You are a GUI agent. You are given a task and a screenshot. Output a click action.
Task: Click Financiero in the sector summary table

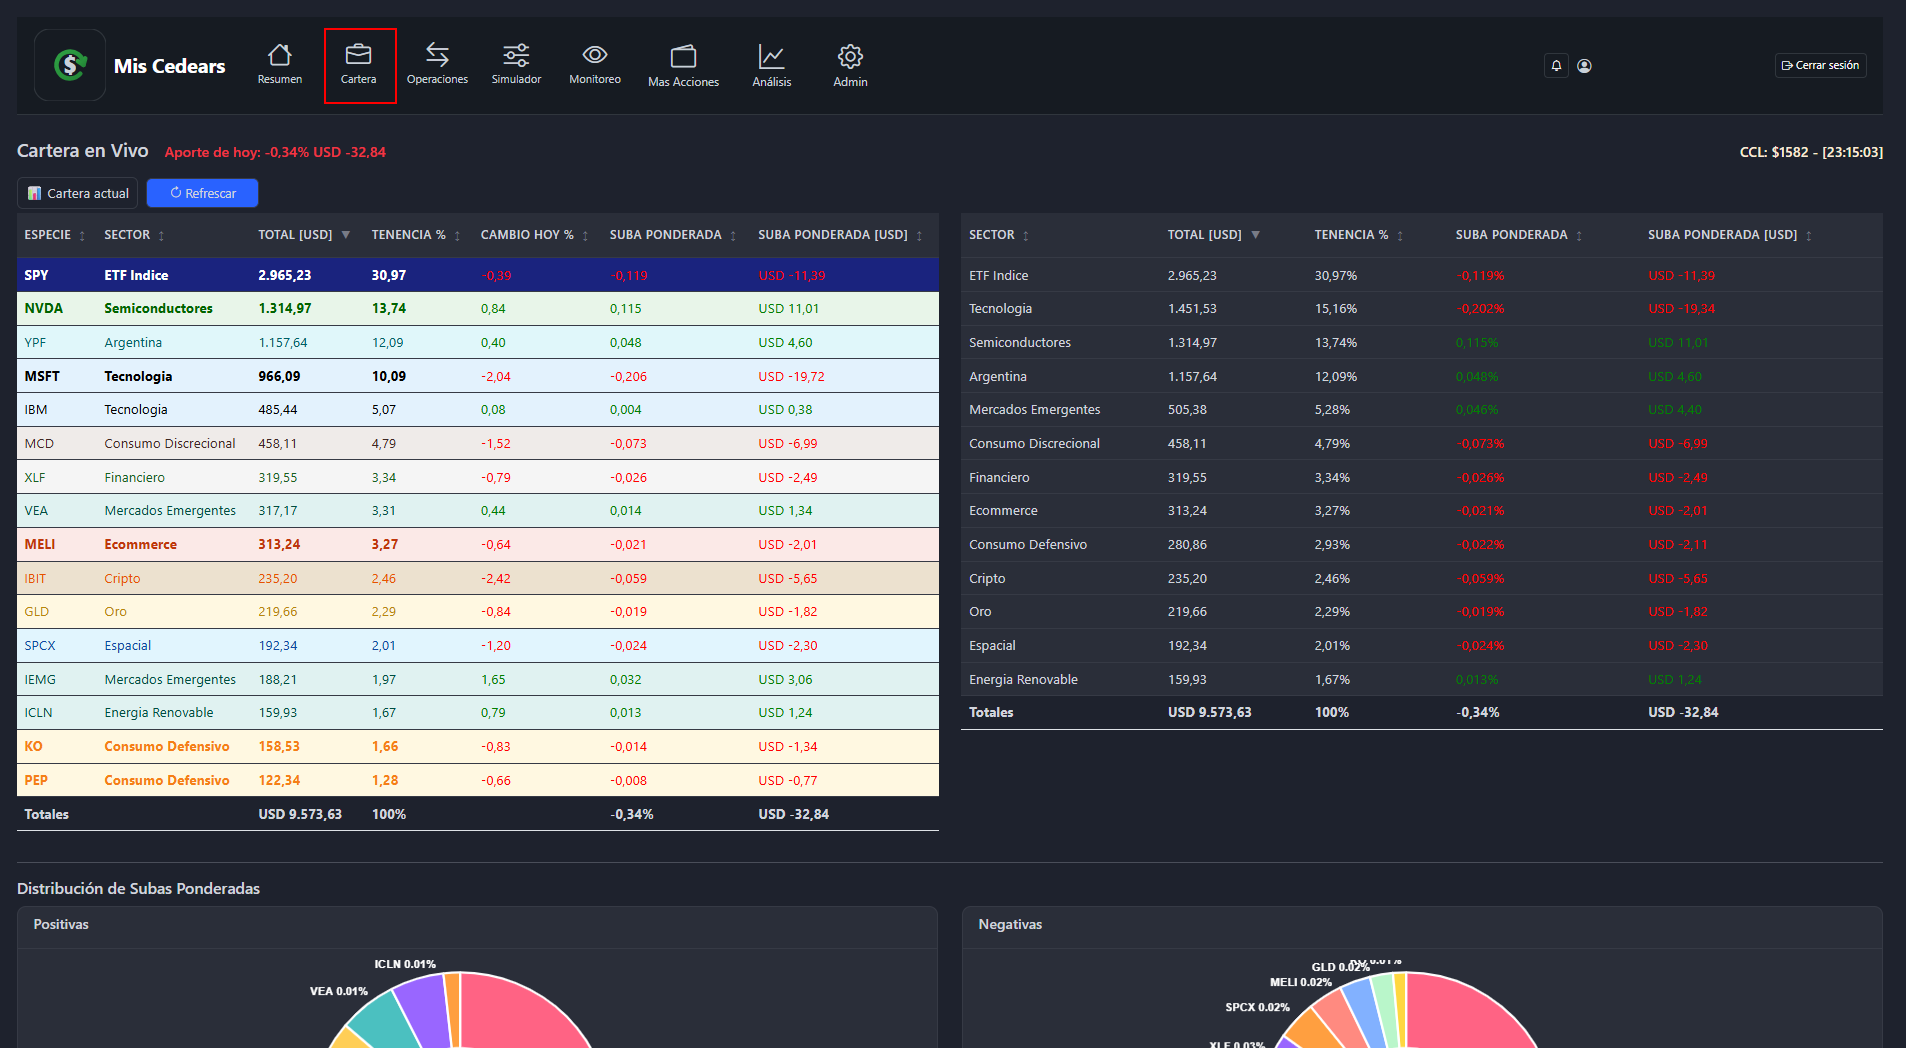click(999, 477)
